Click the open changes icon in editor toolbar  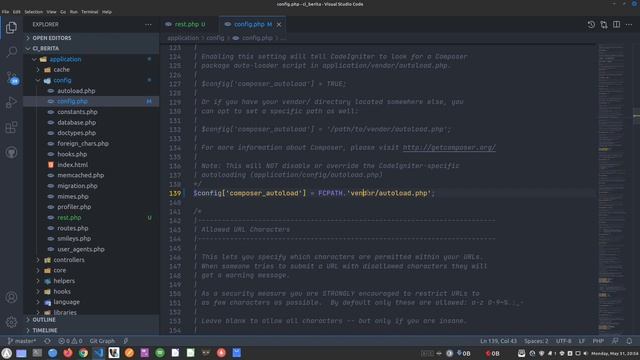point(604,24)
